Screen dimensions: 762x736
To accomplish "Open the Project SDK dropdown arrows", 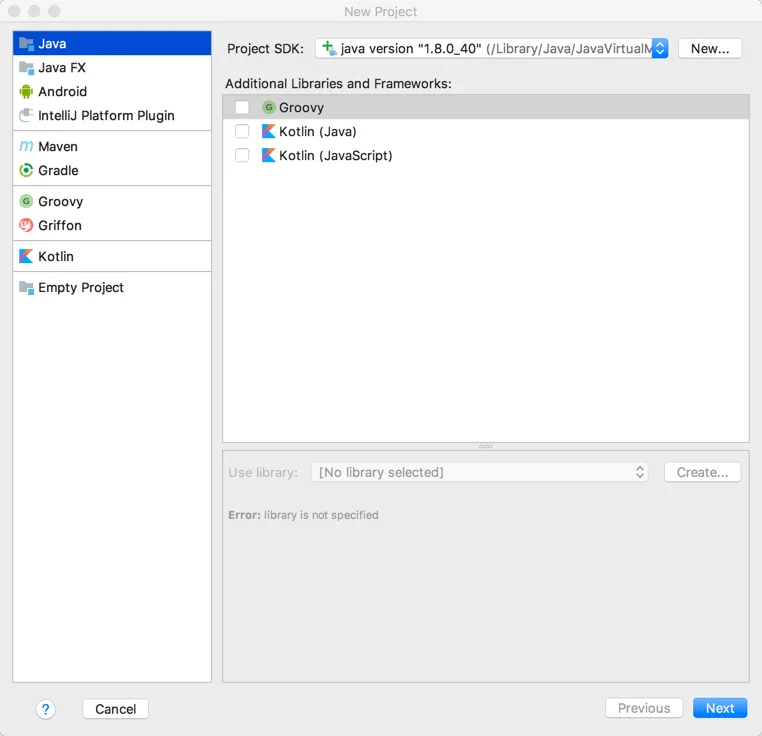I will click(x=660, y=49).
